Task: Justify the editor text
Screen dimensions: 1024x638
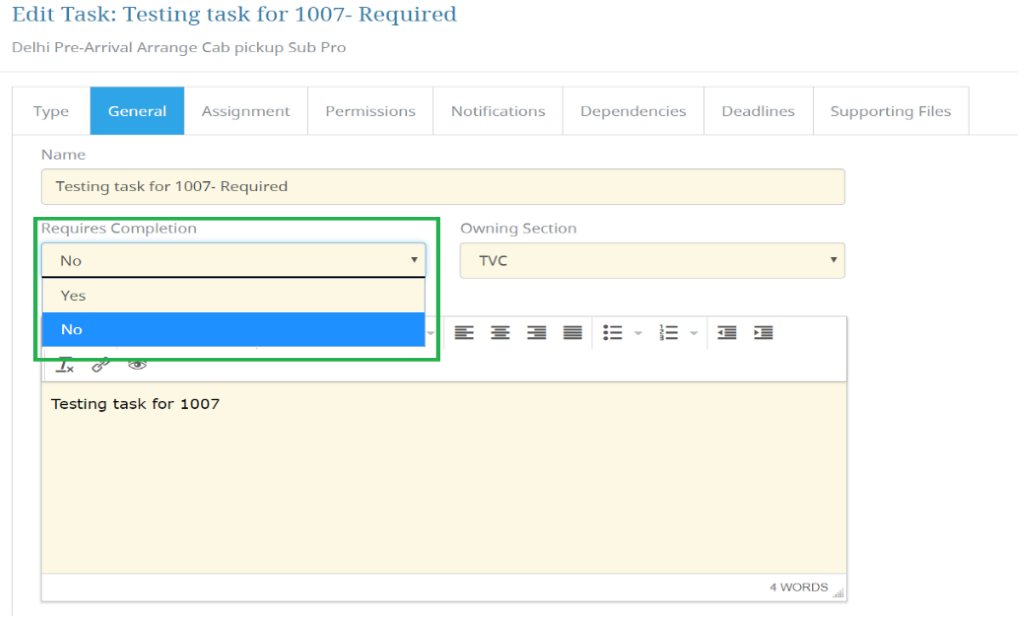Action: coord(573,333)
